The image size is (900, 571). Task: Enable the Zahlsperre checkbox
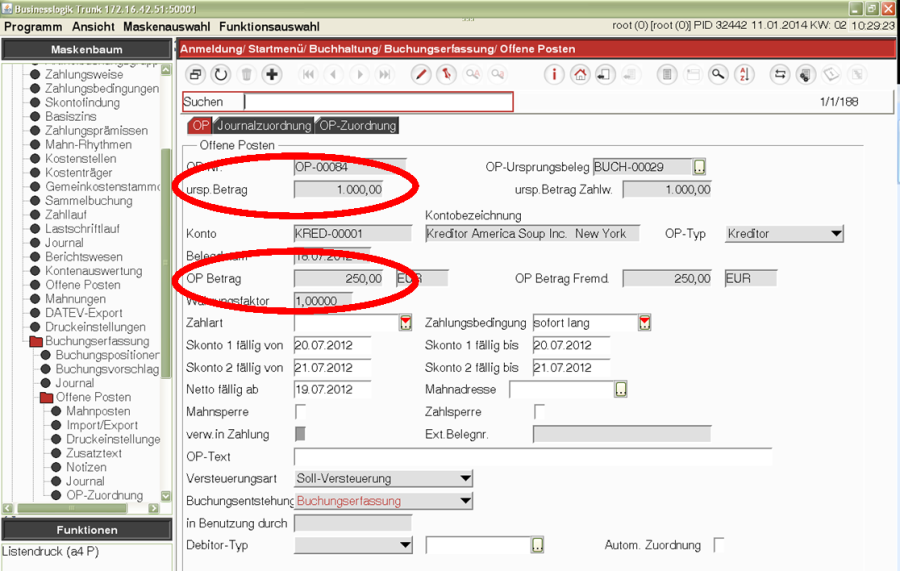click(x=540, y=412)
